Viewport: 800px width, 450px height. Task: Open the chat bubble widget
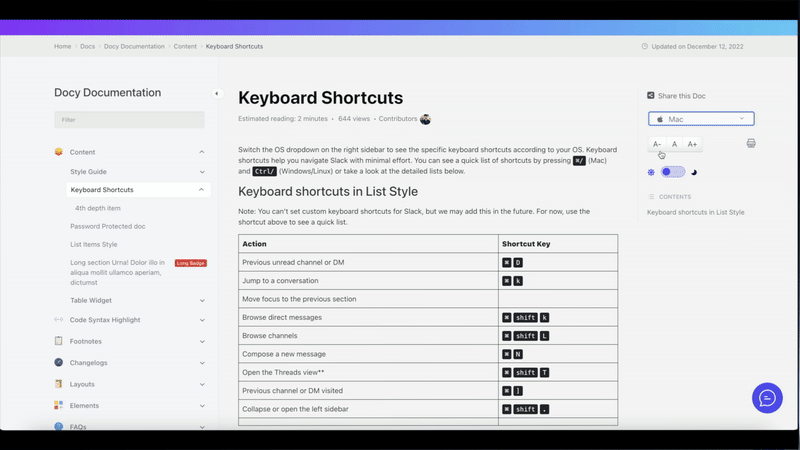click(767, 398)
